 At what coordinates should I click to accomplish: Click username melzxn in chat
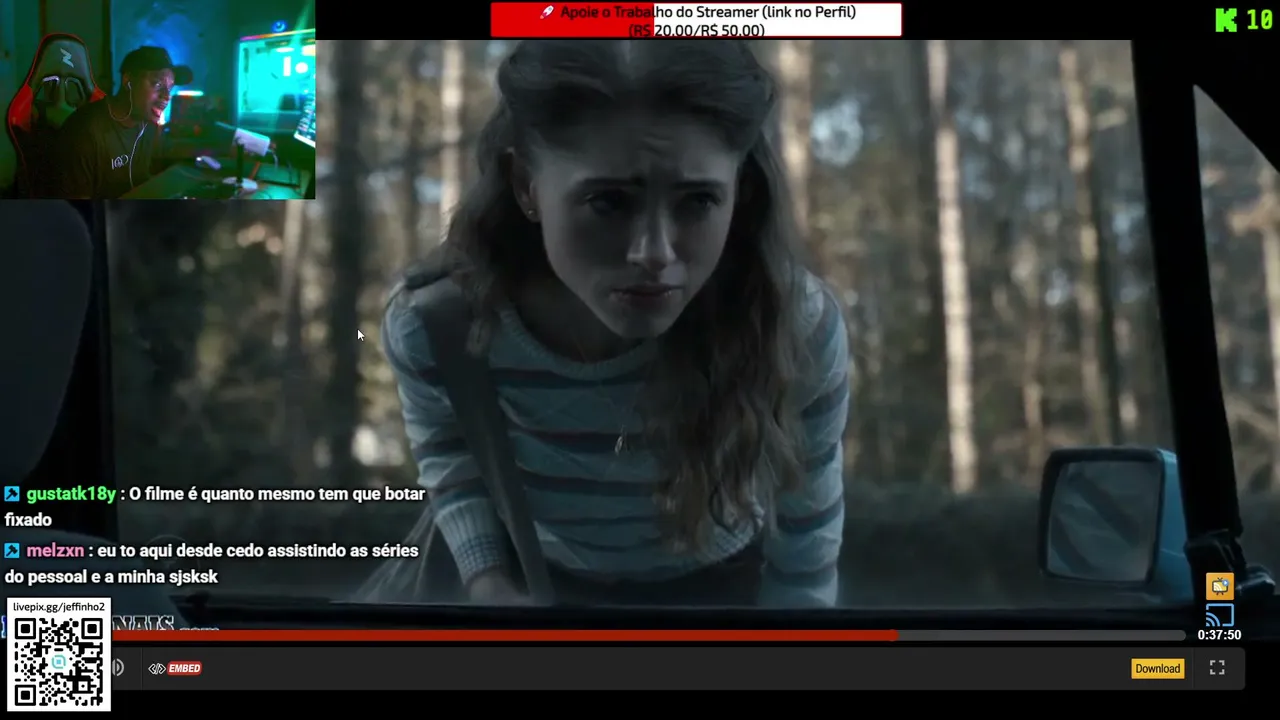[x=55, y=551]
